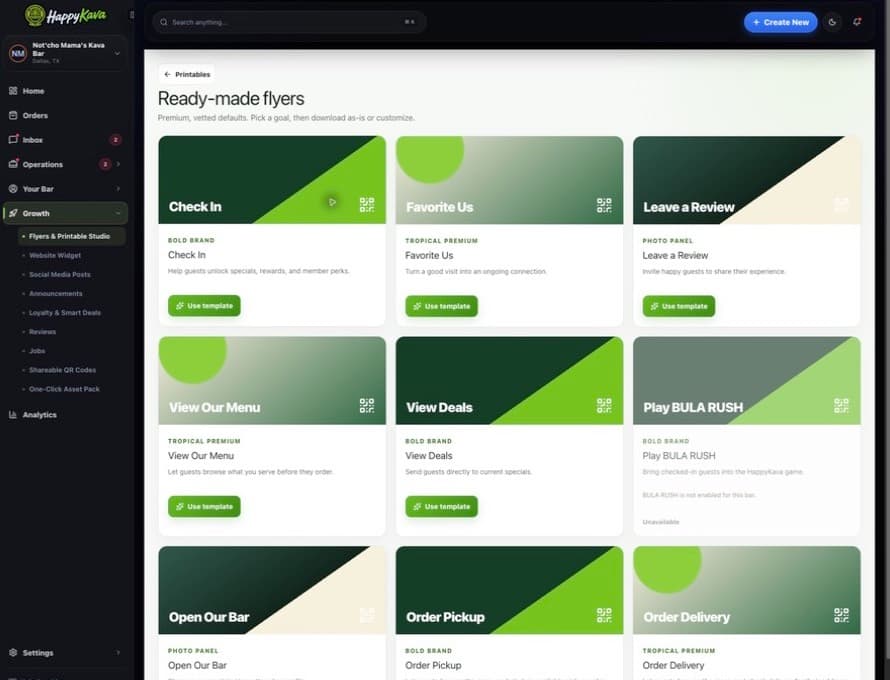The width and height of the screenshot is (890, 680).
Task: Select Website Widget submenu item
Action: pyautogui.click(x=55, y=255)
